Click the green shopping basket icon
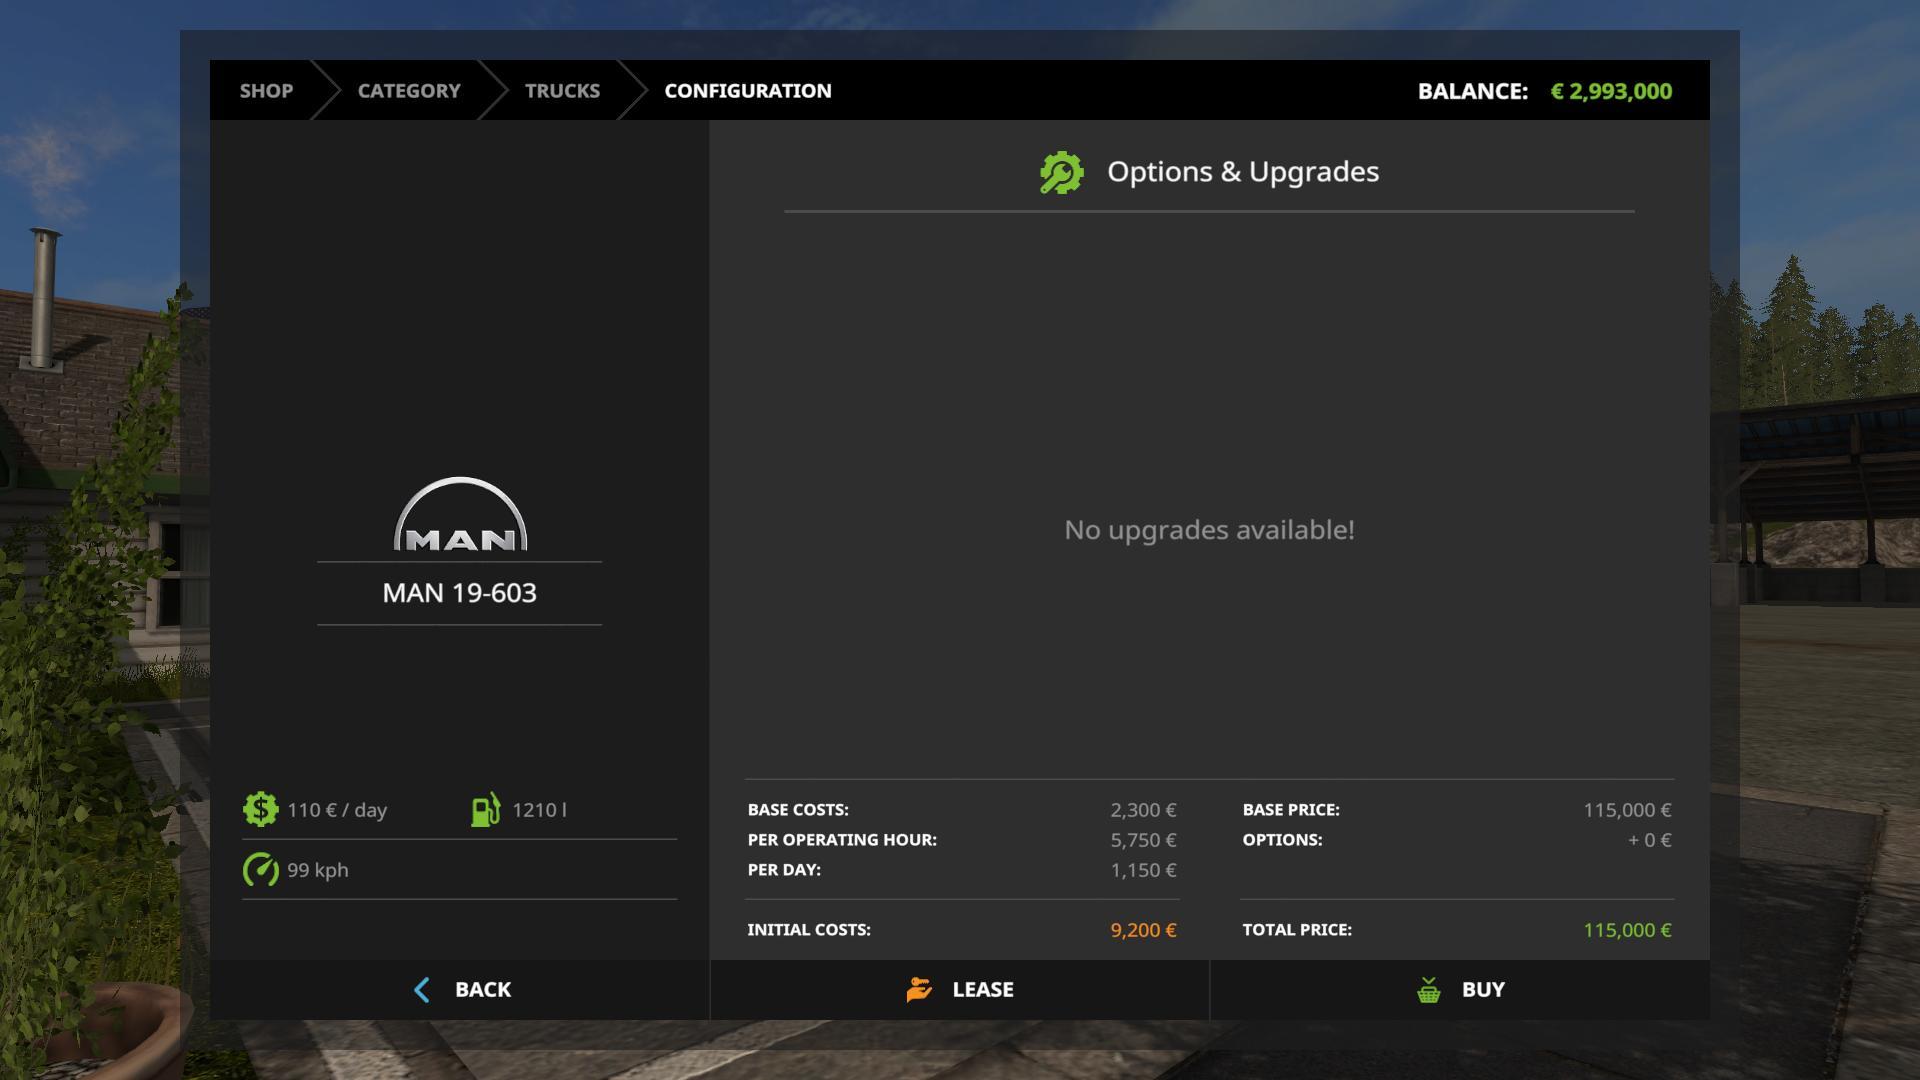The image size is (1920, 1080). click(x=1428, y=989)
